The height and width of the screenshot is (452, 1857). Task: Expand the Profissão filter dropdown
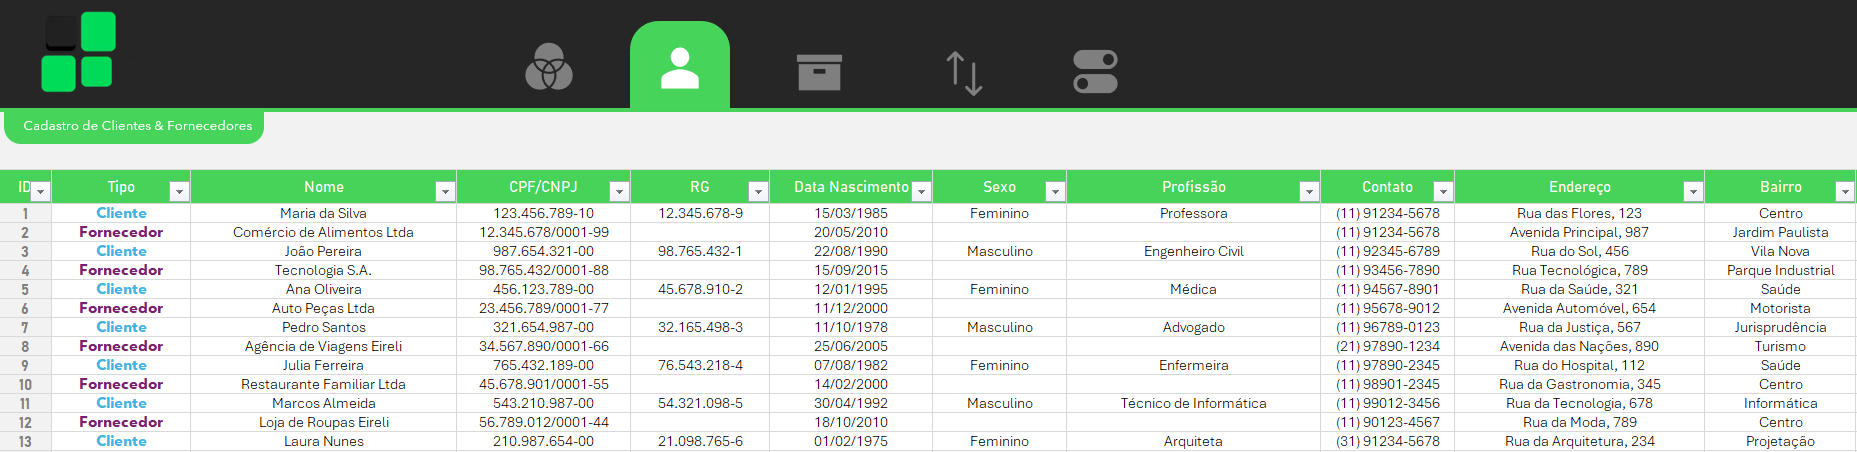click(1308, 191)
